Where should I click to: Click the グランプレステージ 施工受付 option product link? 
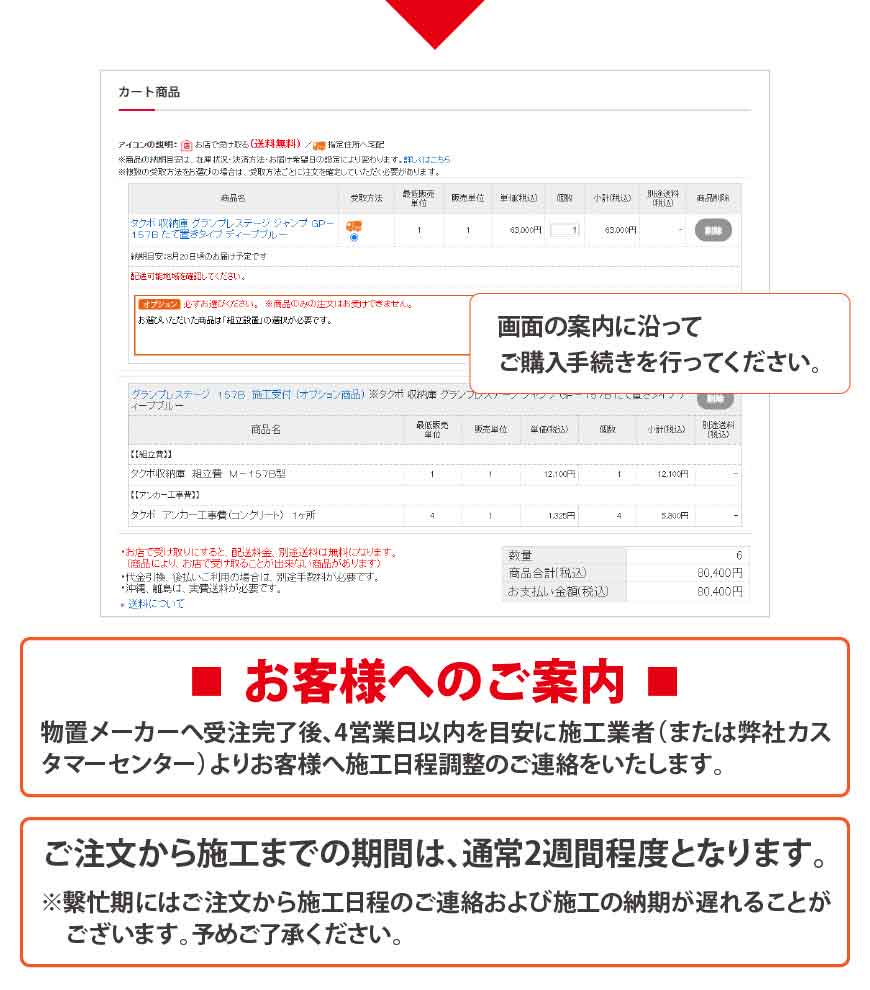(x=247, y=395)
